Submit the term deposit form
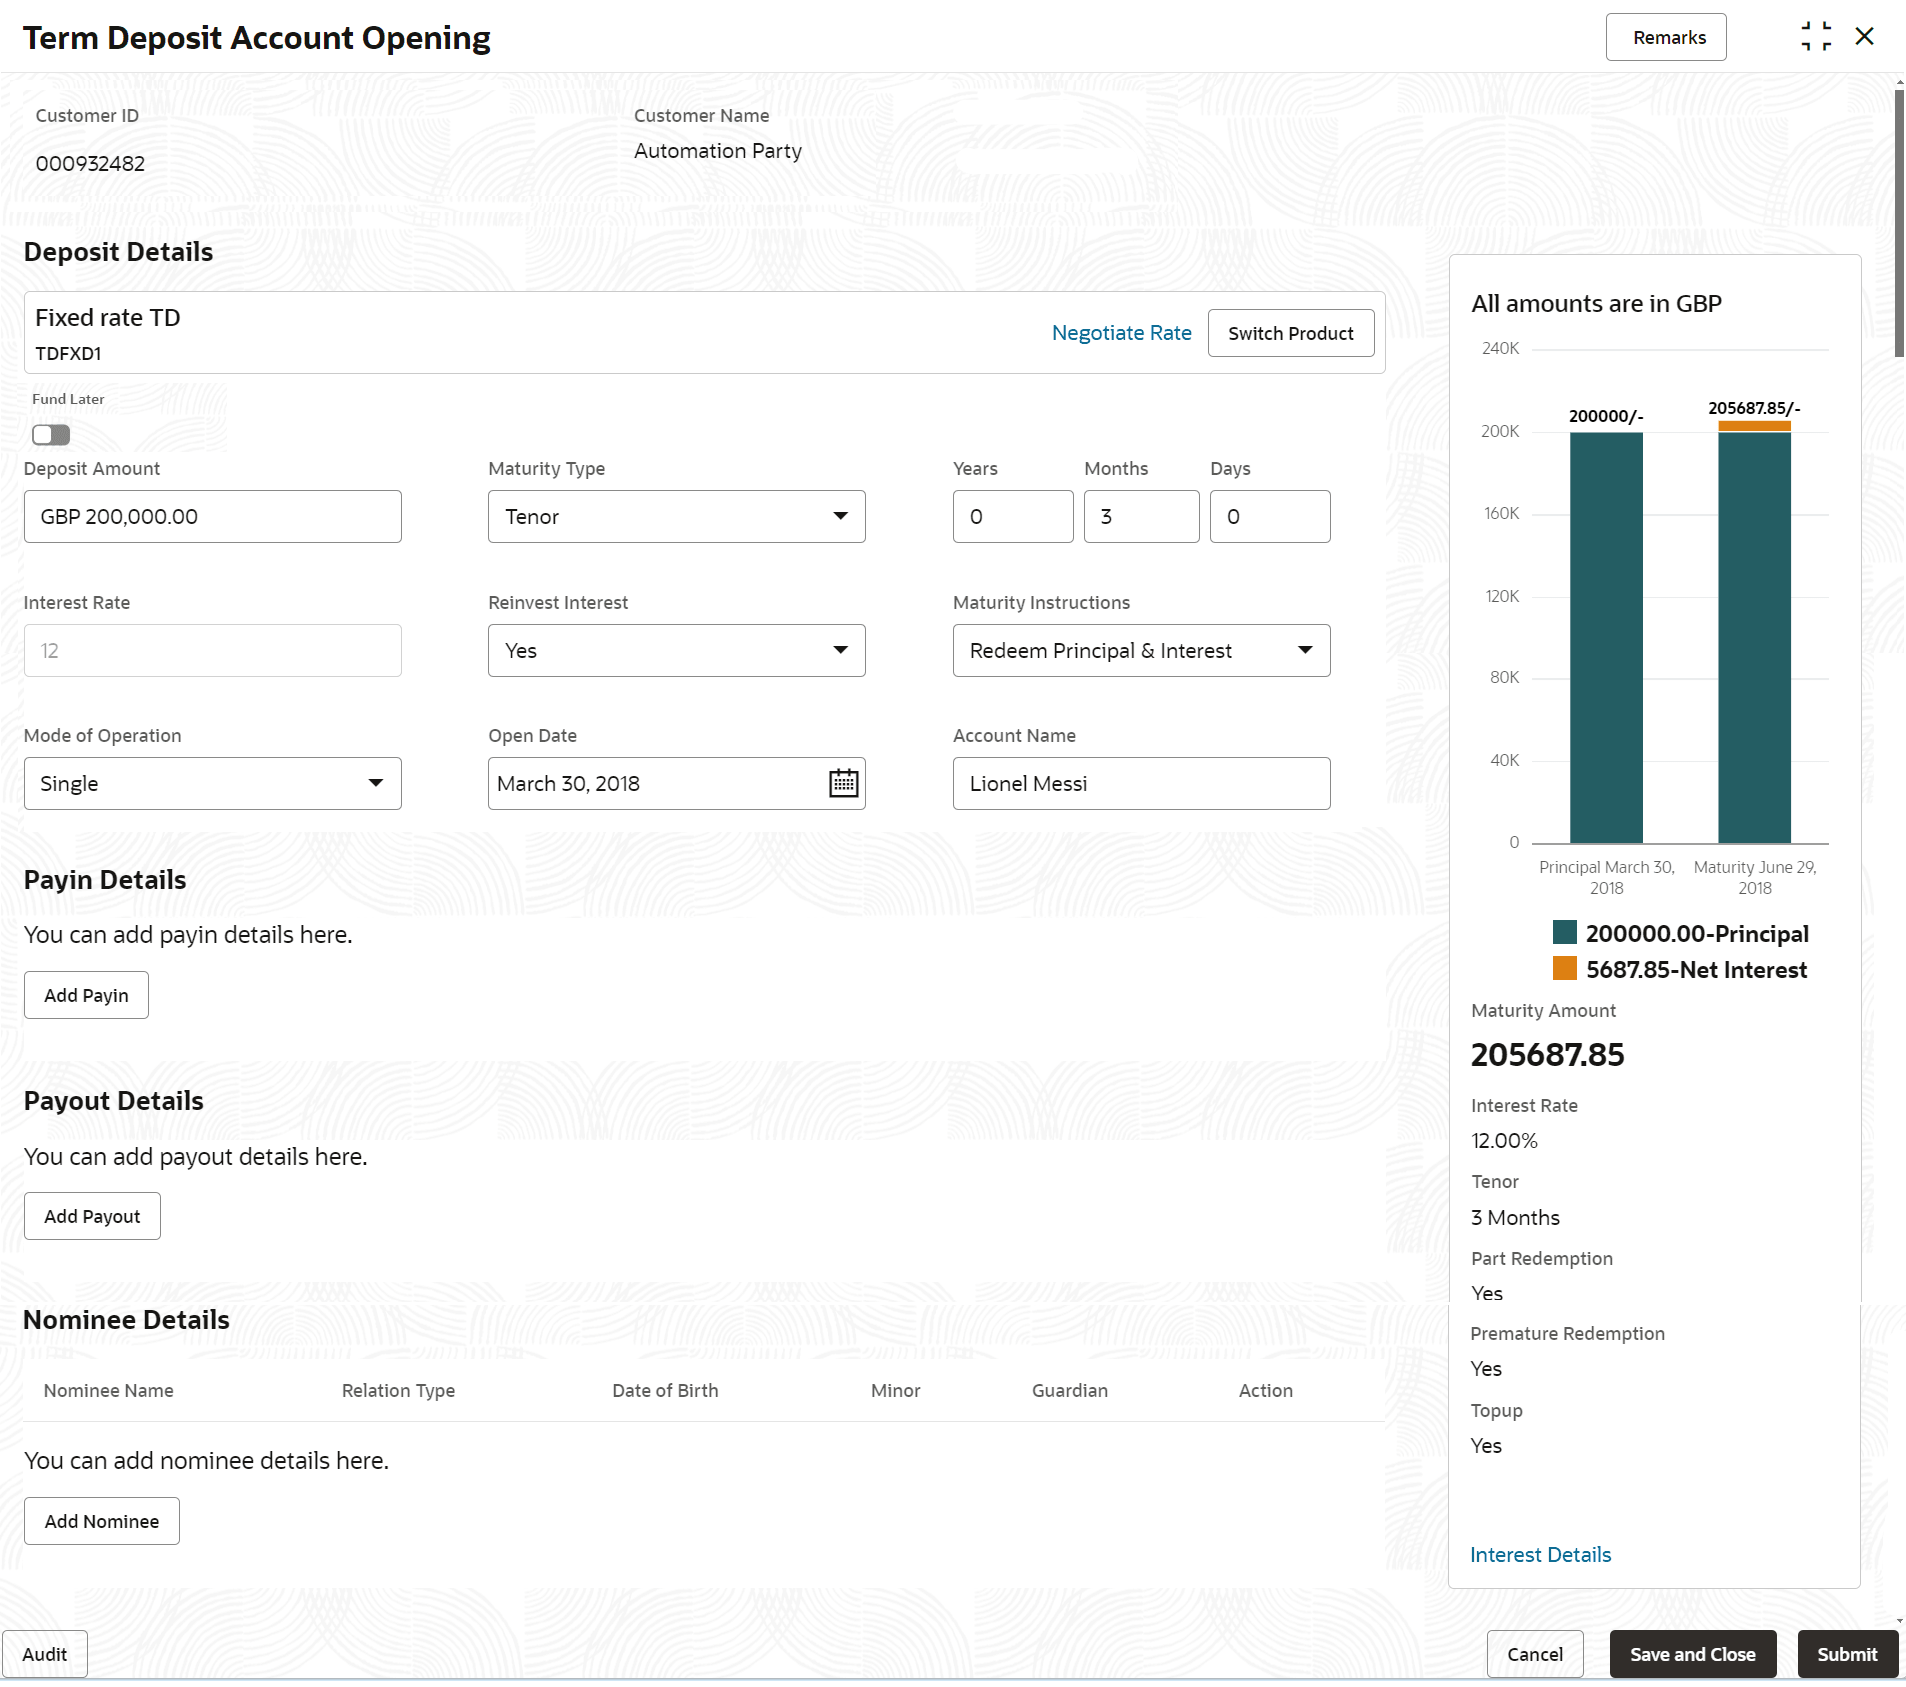The image size is (1906, 1687). point(1846,1654)
